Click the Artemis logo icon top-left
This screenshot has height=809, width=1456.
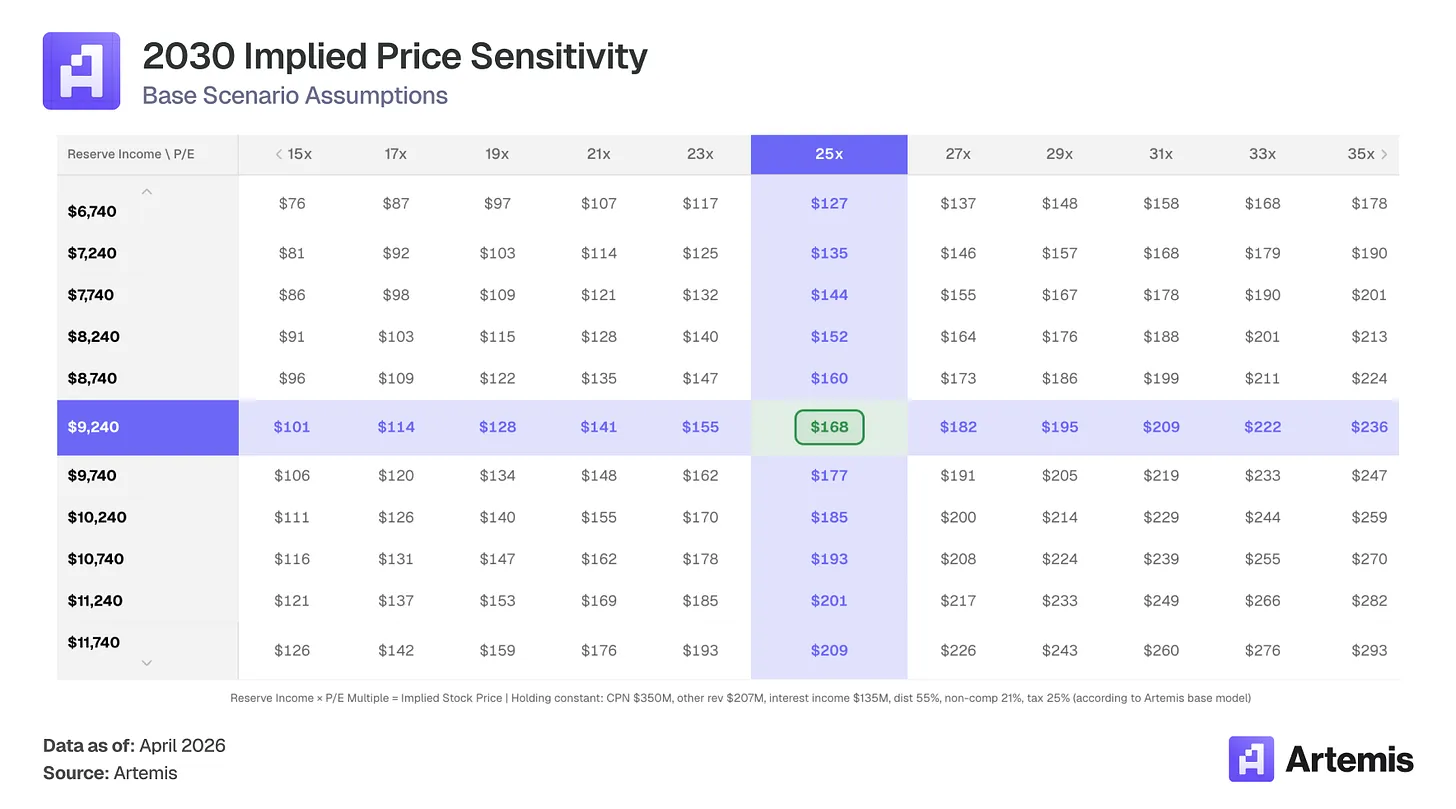(81, 70)
